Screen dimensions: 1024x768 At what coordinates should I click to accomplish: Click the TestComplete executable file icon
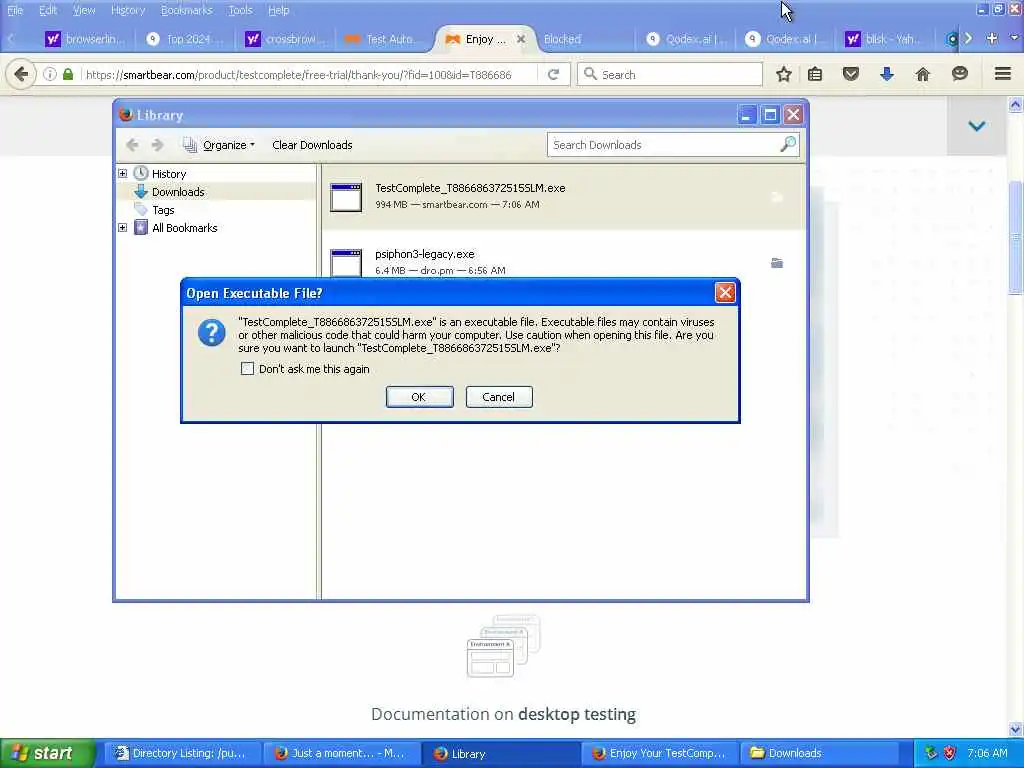tap(346, 197)
